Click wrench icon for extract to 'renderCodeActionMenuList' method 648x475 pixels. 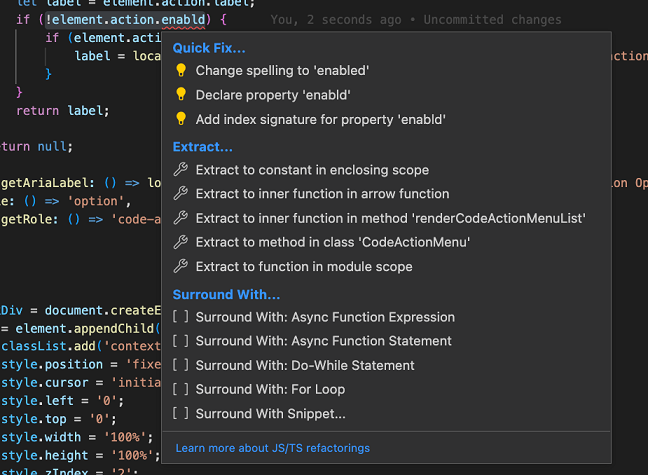[x=181, y=218]
